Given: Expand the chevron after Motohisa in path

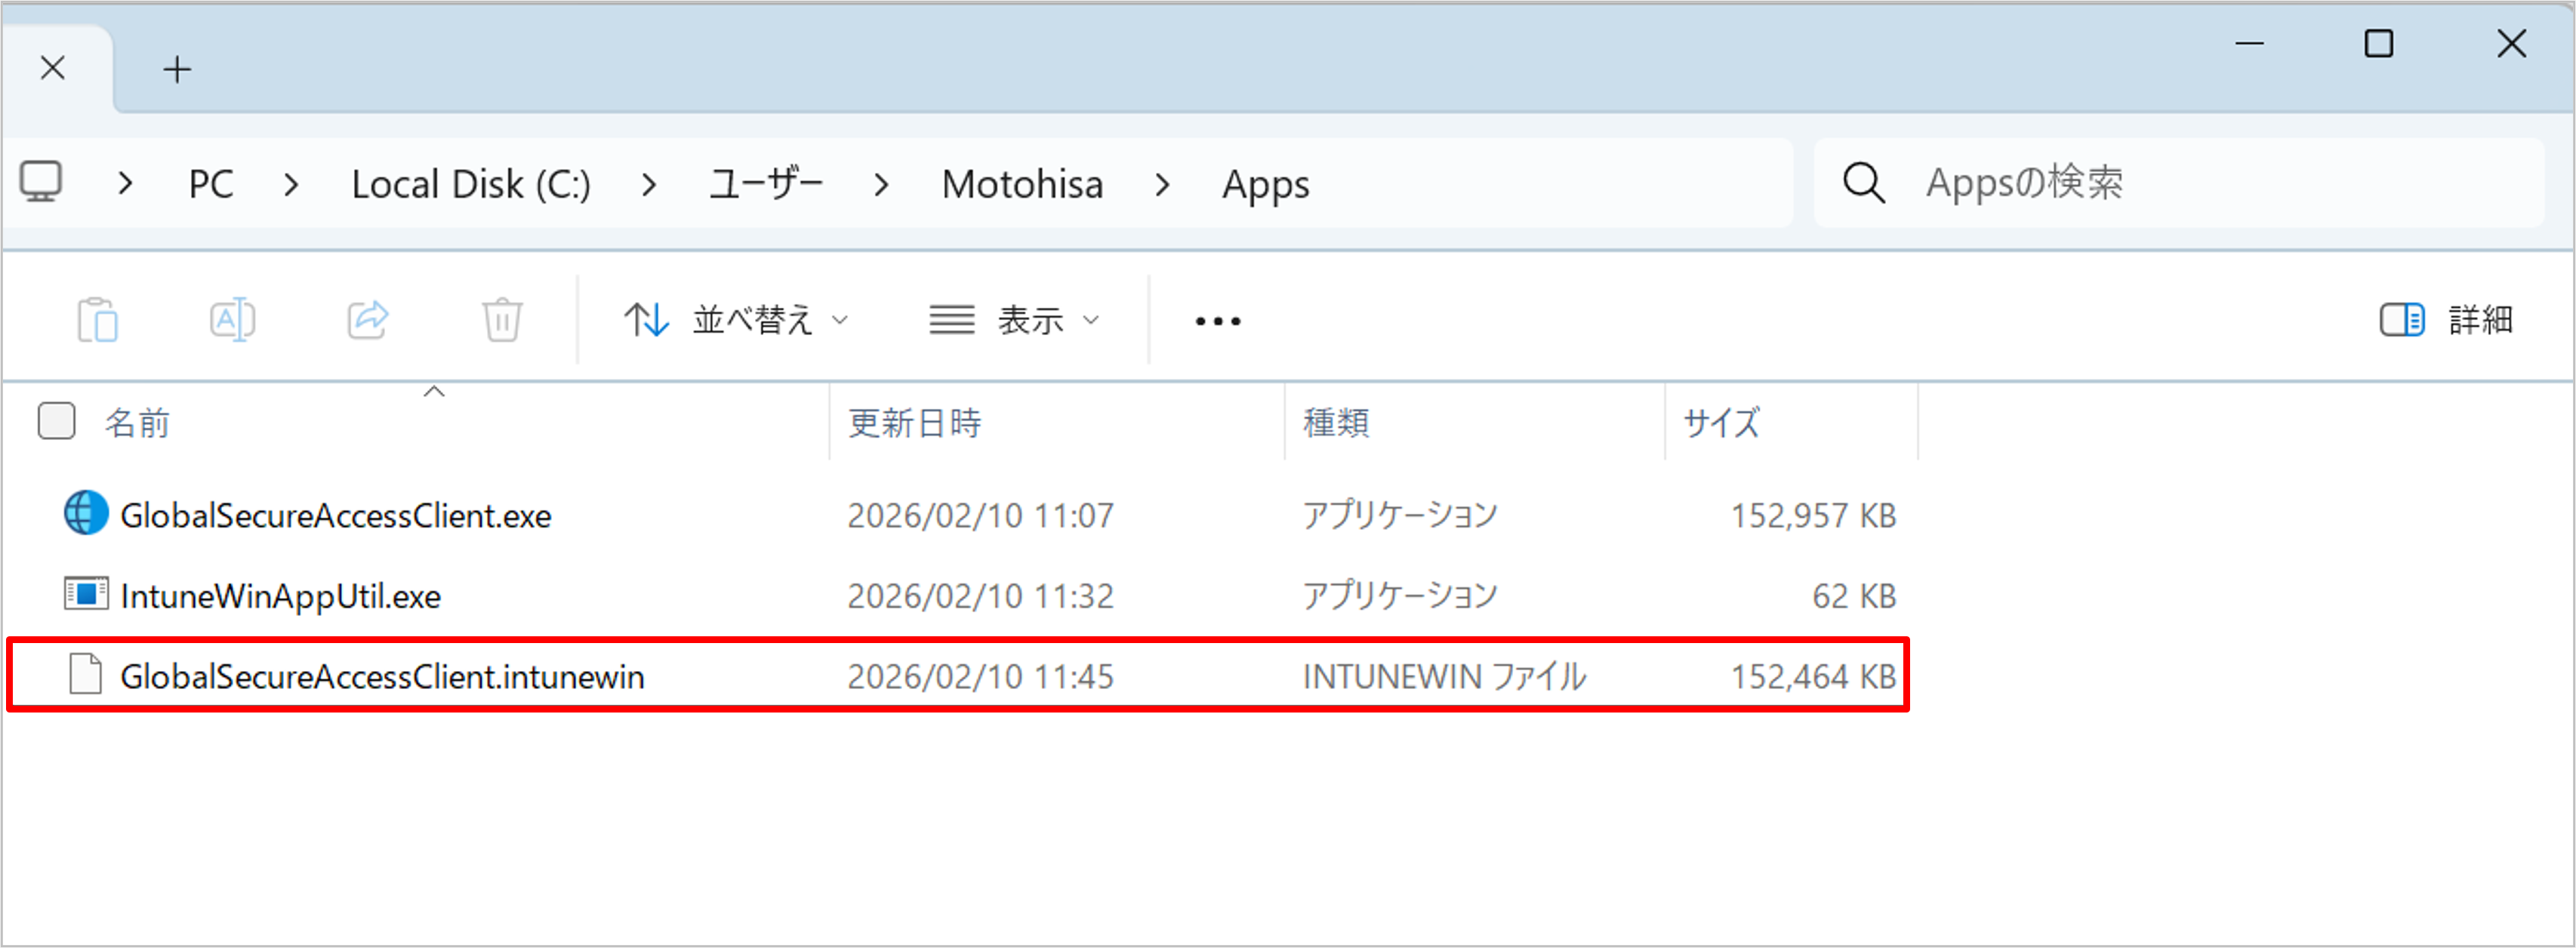Looking at the screenshot, I should point(1162,184).
